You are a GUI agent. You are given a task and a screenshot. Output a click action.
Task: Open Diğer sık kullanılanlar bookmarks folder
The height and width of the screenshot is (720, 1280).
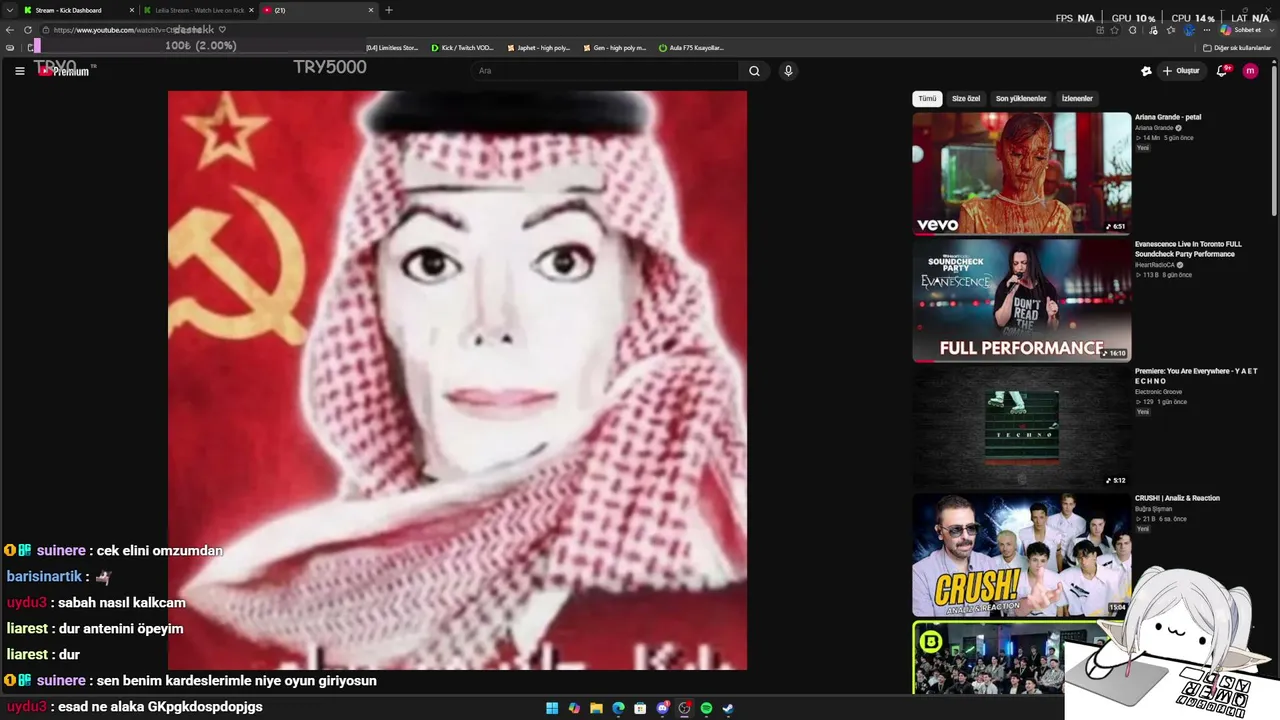click(1237, 48)
